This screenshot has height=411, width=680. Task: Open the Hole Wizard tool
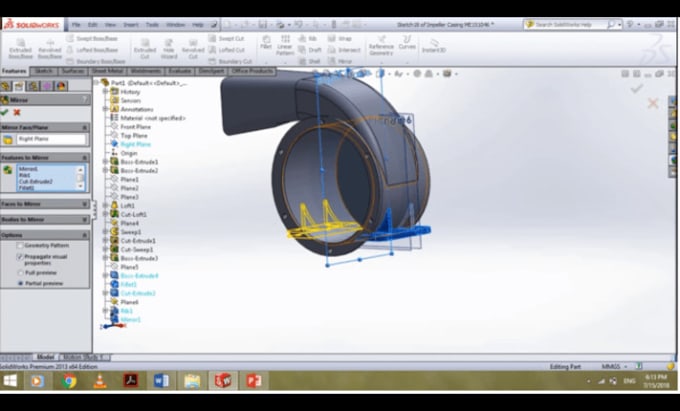(169, 49)
